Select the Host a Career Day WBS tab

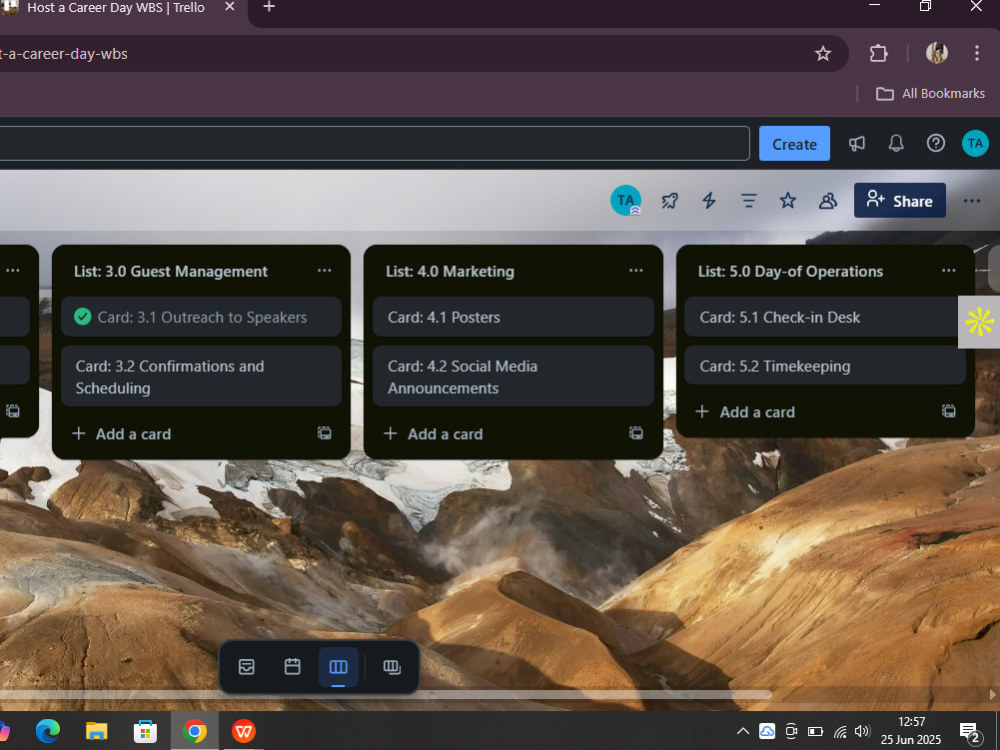click(x=116, y=8)
